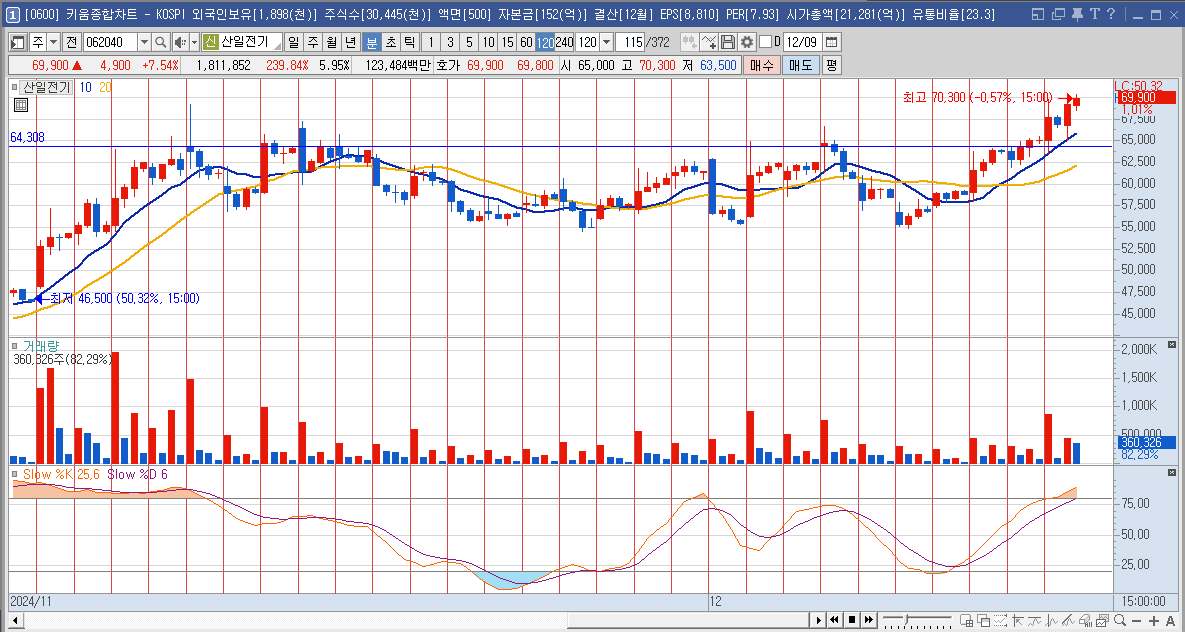Open the calendar date picker icon
The image size is (1185, 632).
click(831, 42)
